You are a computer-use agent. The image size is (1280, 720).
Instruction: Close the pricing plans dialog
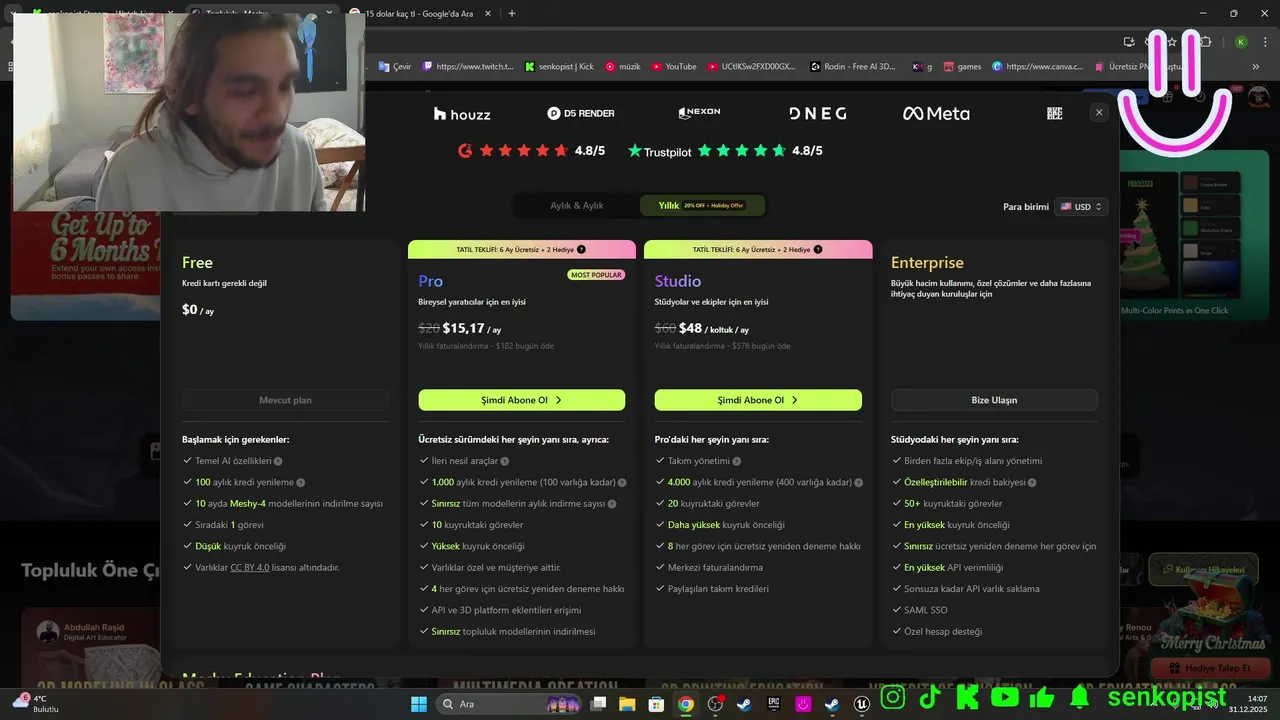pos(1099,113)
